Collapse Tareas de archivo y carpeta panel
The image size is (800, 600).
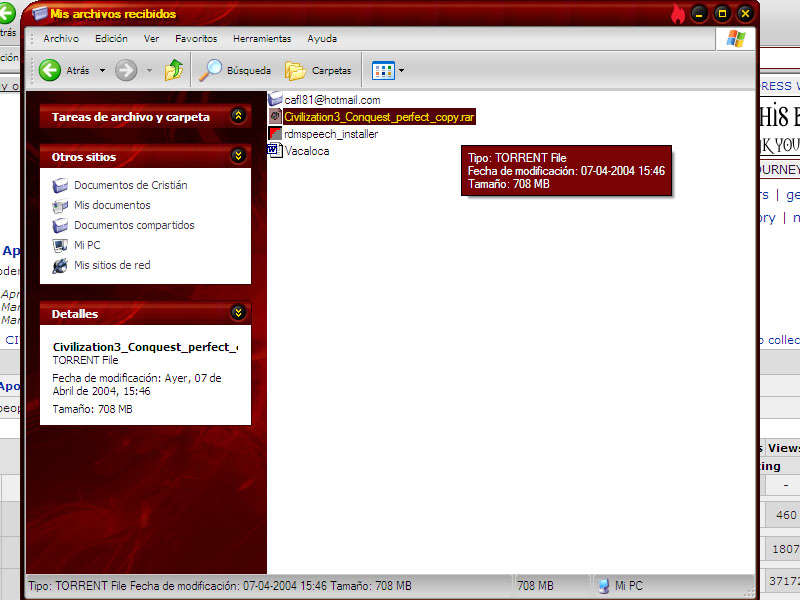[238, 116]
